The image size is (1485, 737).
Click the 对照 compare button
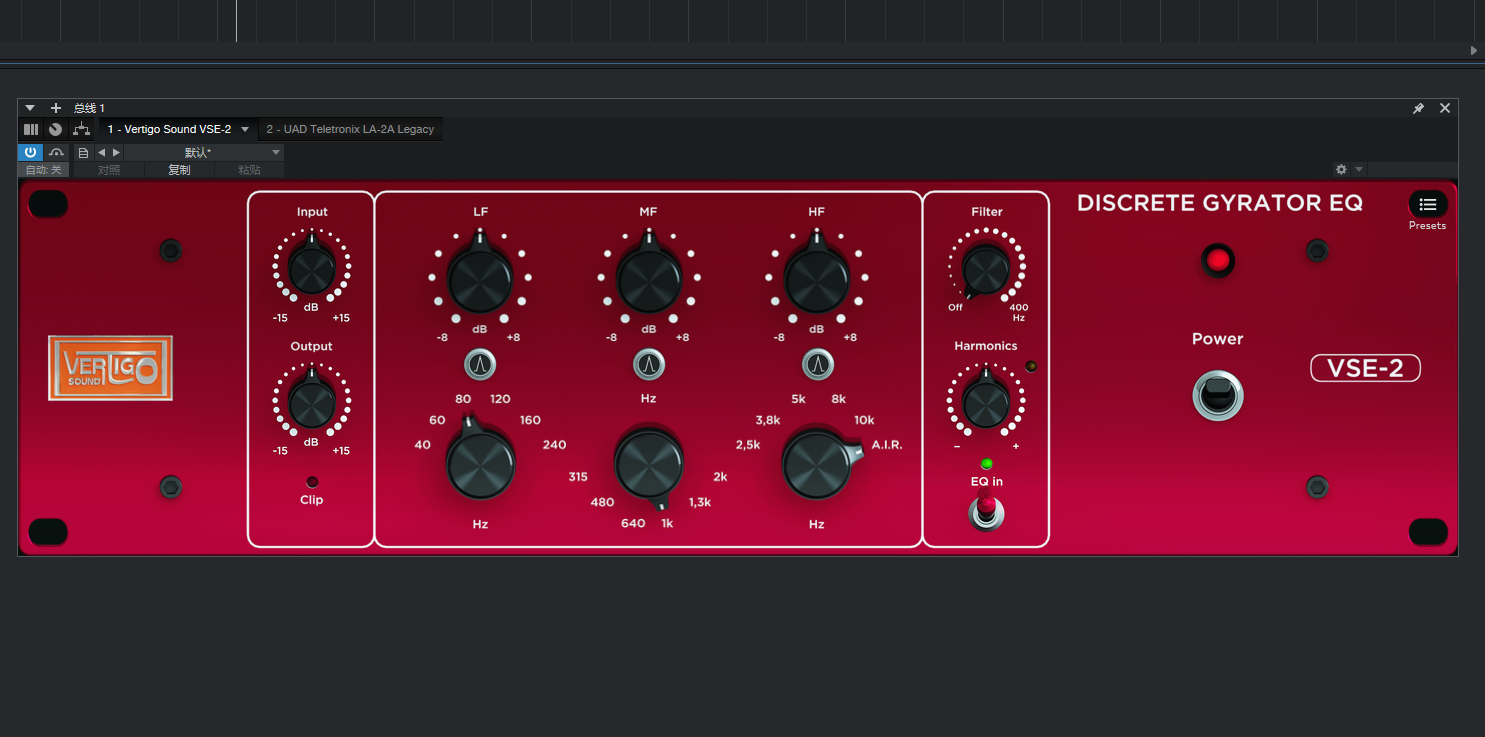click(109, 170)
